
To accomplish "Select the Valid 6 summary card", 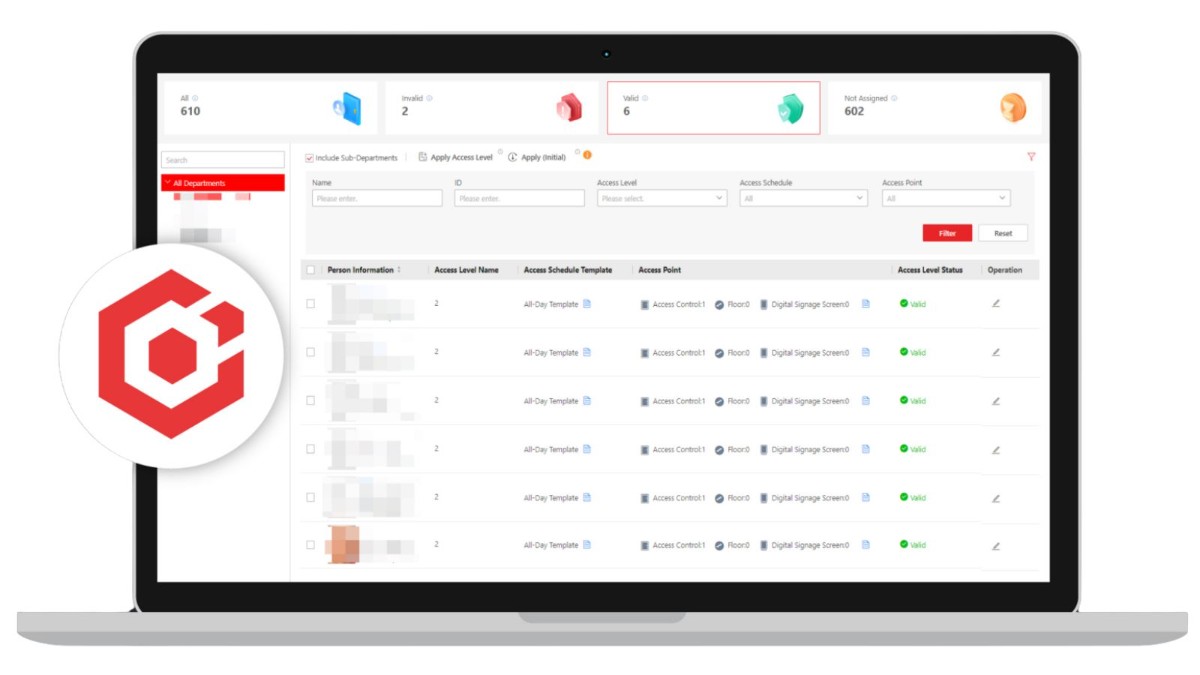I will (x=713, y=107).
